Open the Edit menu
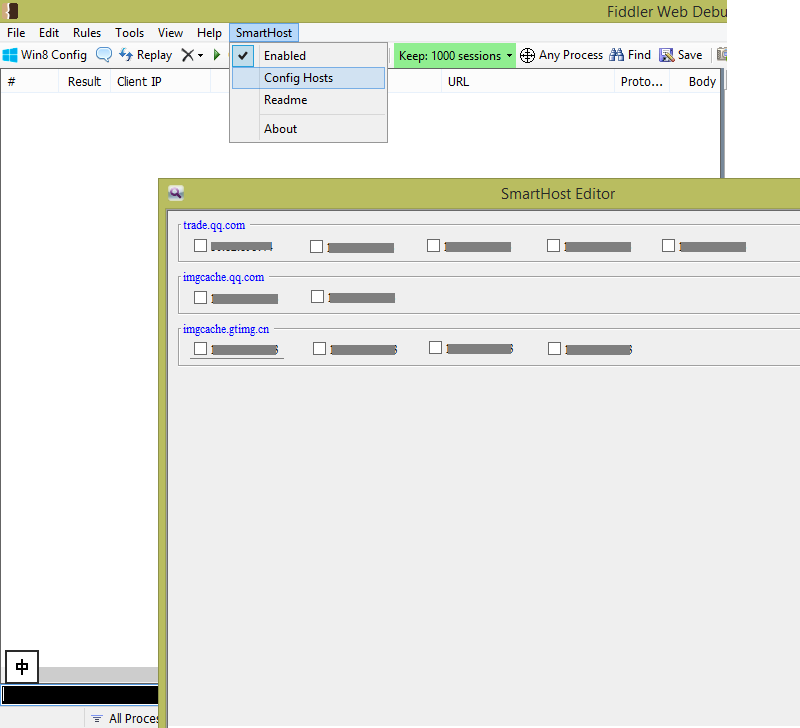The height and width of the screenshot is (728, 800). pyautogui.click(x=49, y=33)
